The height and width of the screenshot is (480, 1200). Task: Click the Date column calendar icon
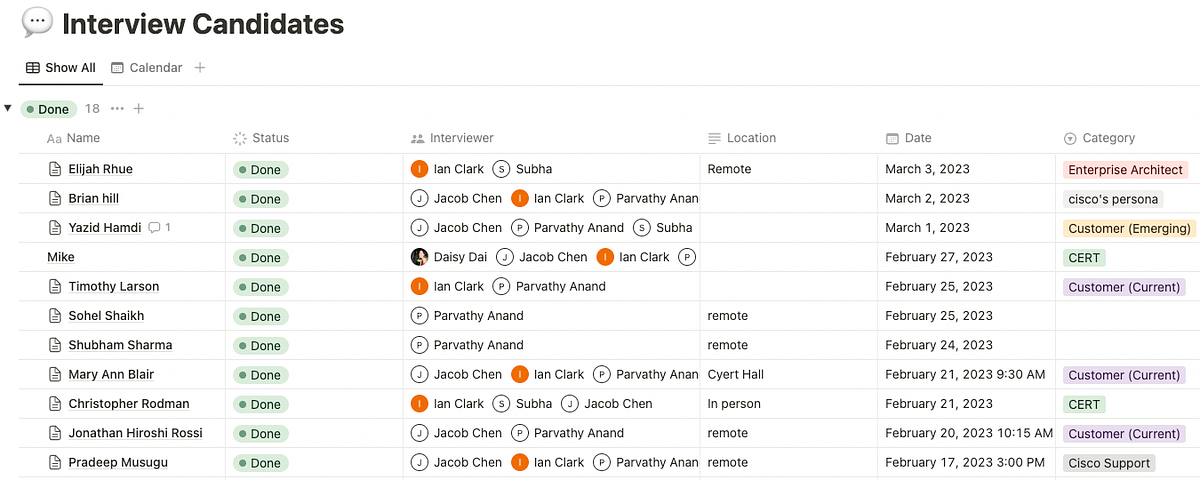pyautogui.click(x=892, y=139)
